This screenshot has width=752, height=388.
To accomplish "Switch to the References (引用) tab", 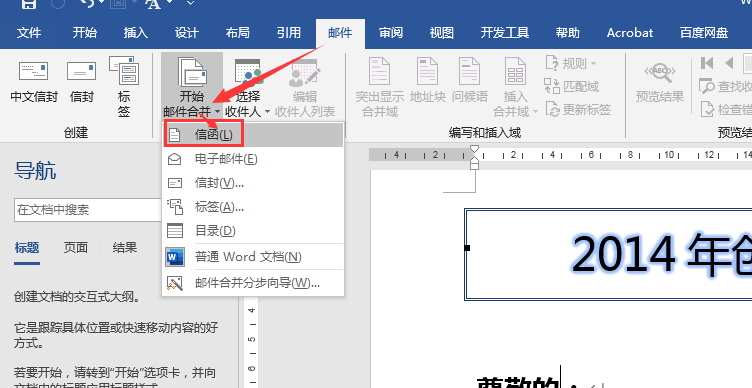I will pyautogui.click(x=289, y=33).
